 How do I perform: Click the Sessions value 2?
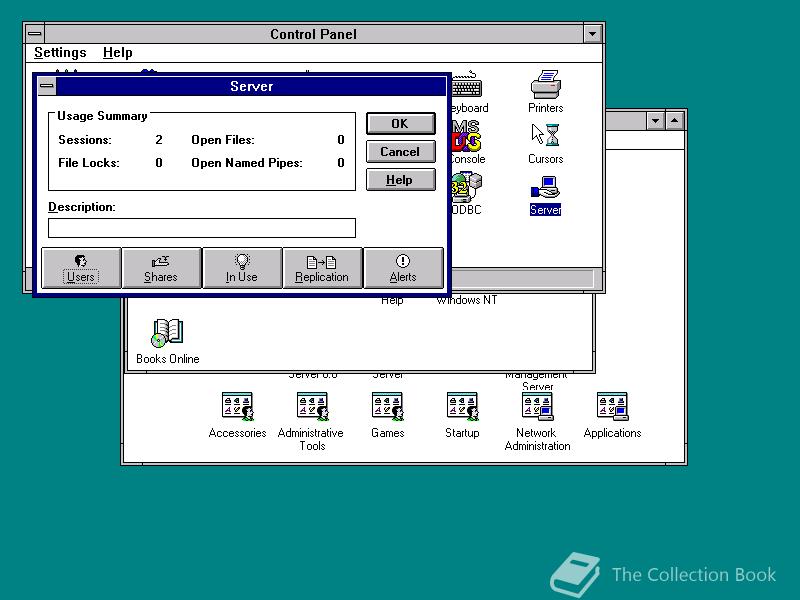159,140
